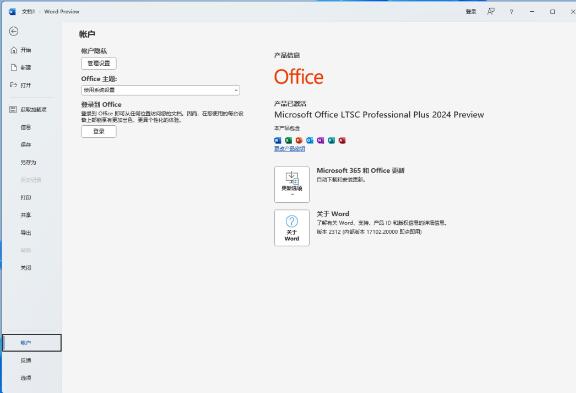Click the 'Microsoft Office LTSC Professional Plus 2024 Preview' text
The height and width of the screenshot is (393, 576).
pos(379,115)
